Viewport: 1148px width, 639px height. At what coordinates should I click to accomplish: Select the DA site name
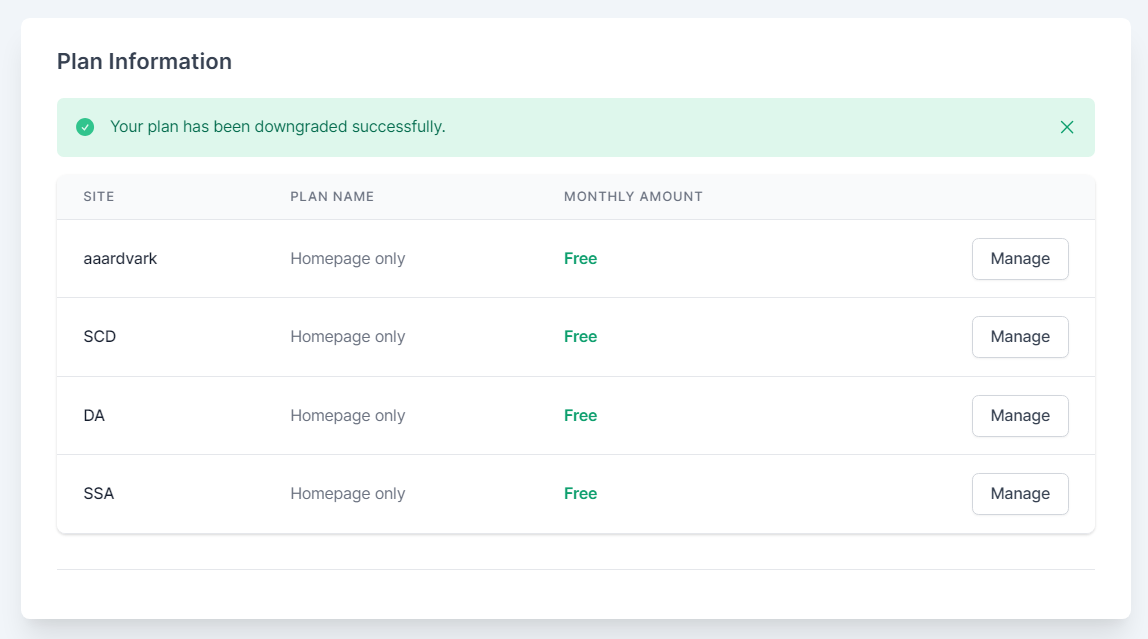tap(94, 416)
